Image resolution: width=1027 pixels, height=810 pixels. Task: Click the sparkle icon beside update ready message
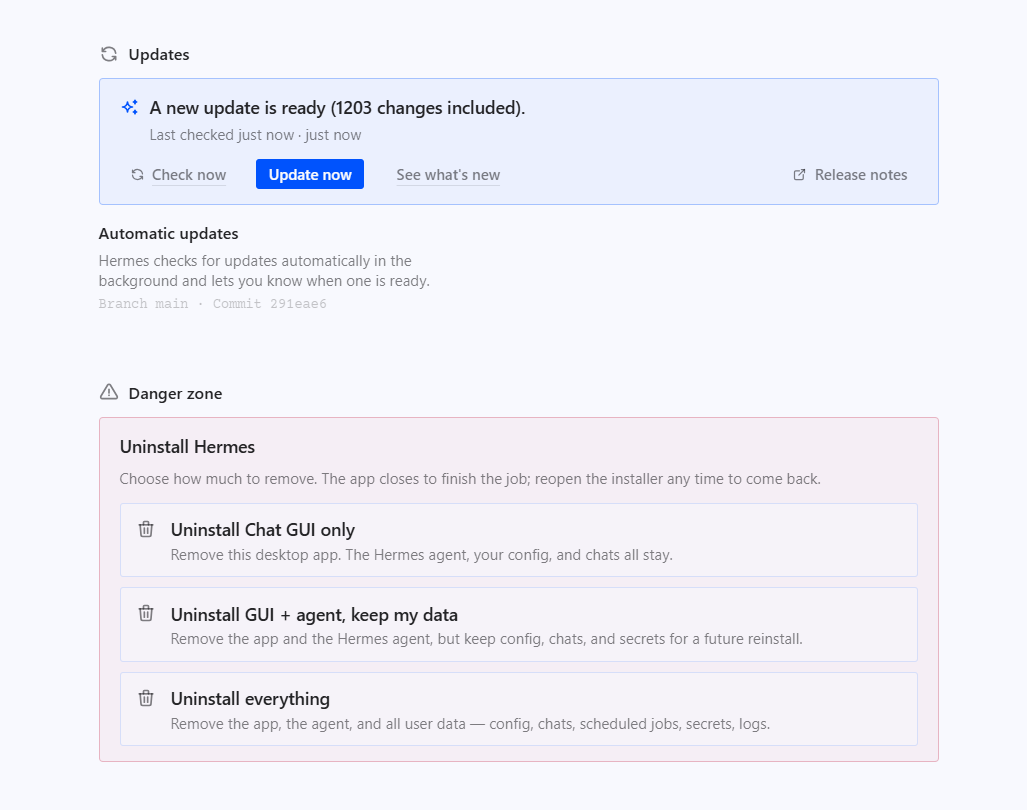130,107
